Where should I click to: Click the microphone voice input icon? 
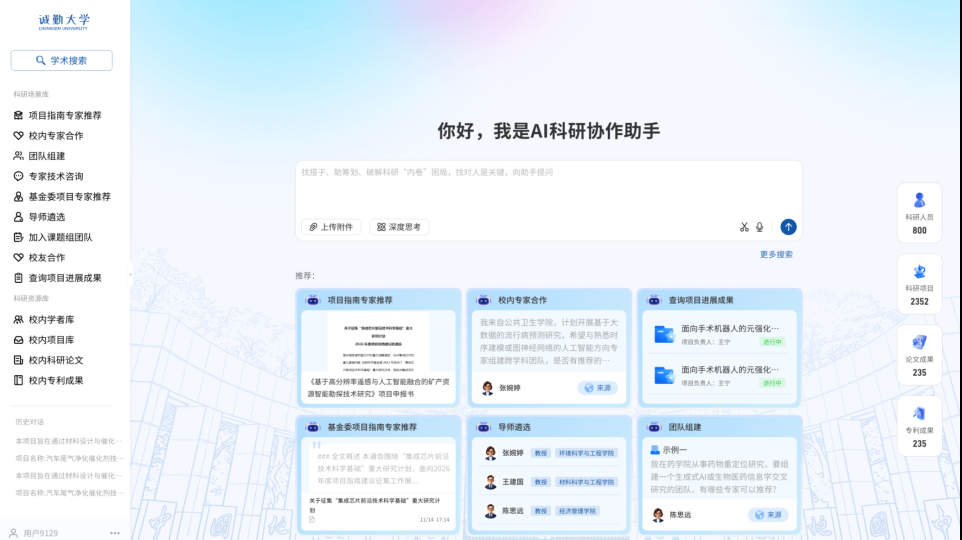click(x=760, y=227)
